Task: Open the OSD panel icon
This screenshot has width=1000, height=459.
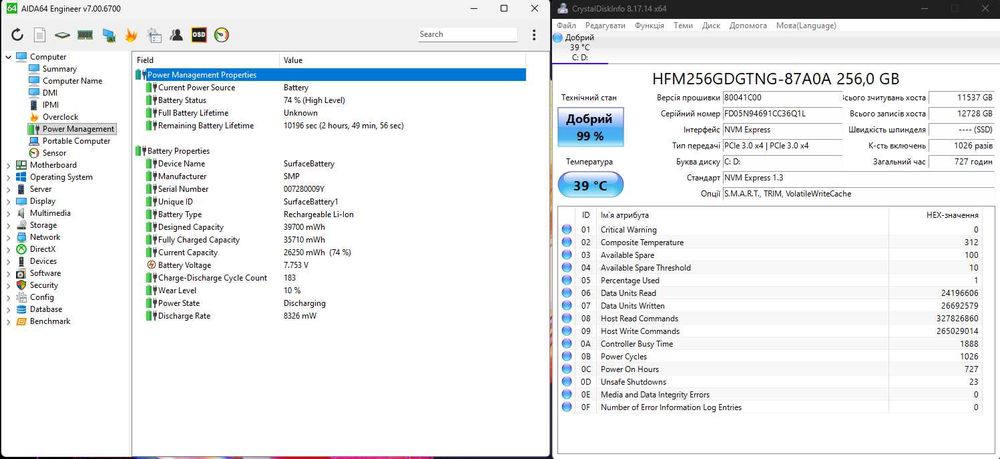Action: [199, 34]
